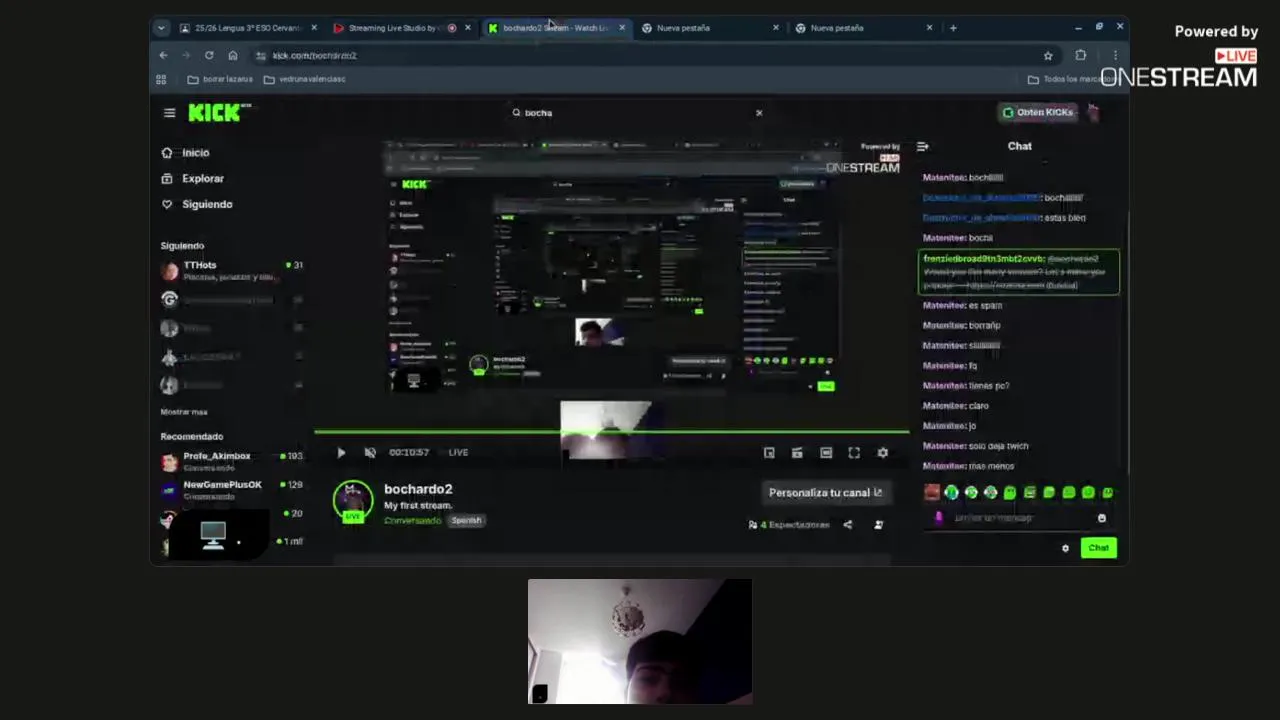The image size is (1280, 720).
Task: Open the emoji picker in chat input
Action: point(1102,518)
